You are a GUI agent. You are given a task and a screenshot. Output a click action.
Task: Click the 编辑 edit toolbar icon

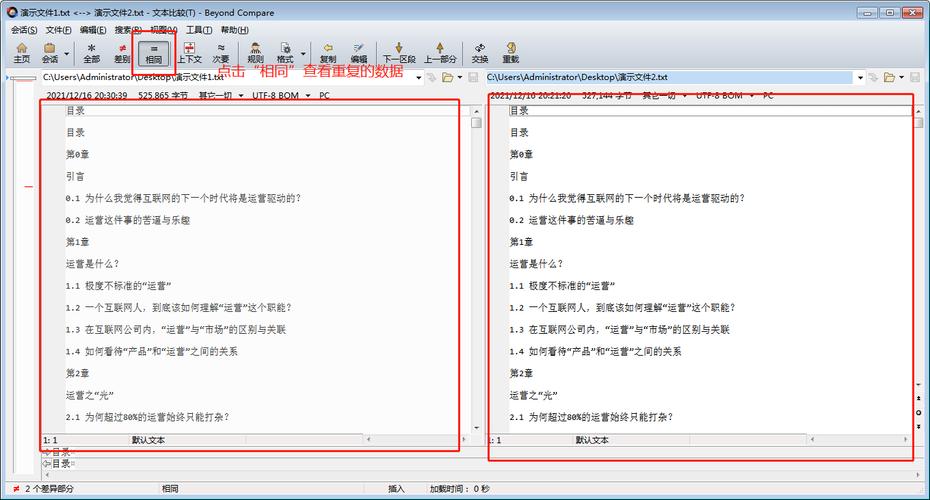[x=358, y=53]
